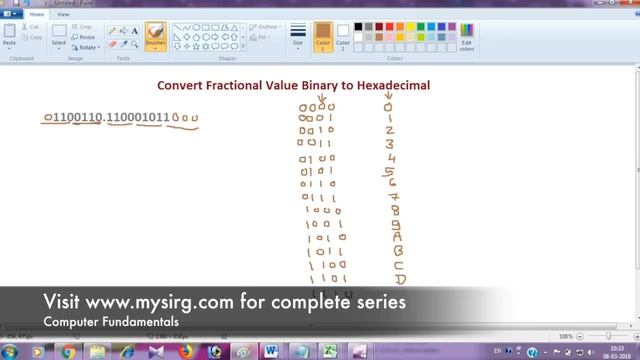Screen dimensions: 640x360
Task: Choose the Five-point star shape
Action: pyautogui.click(x=196, y=47)
